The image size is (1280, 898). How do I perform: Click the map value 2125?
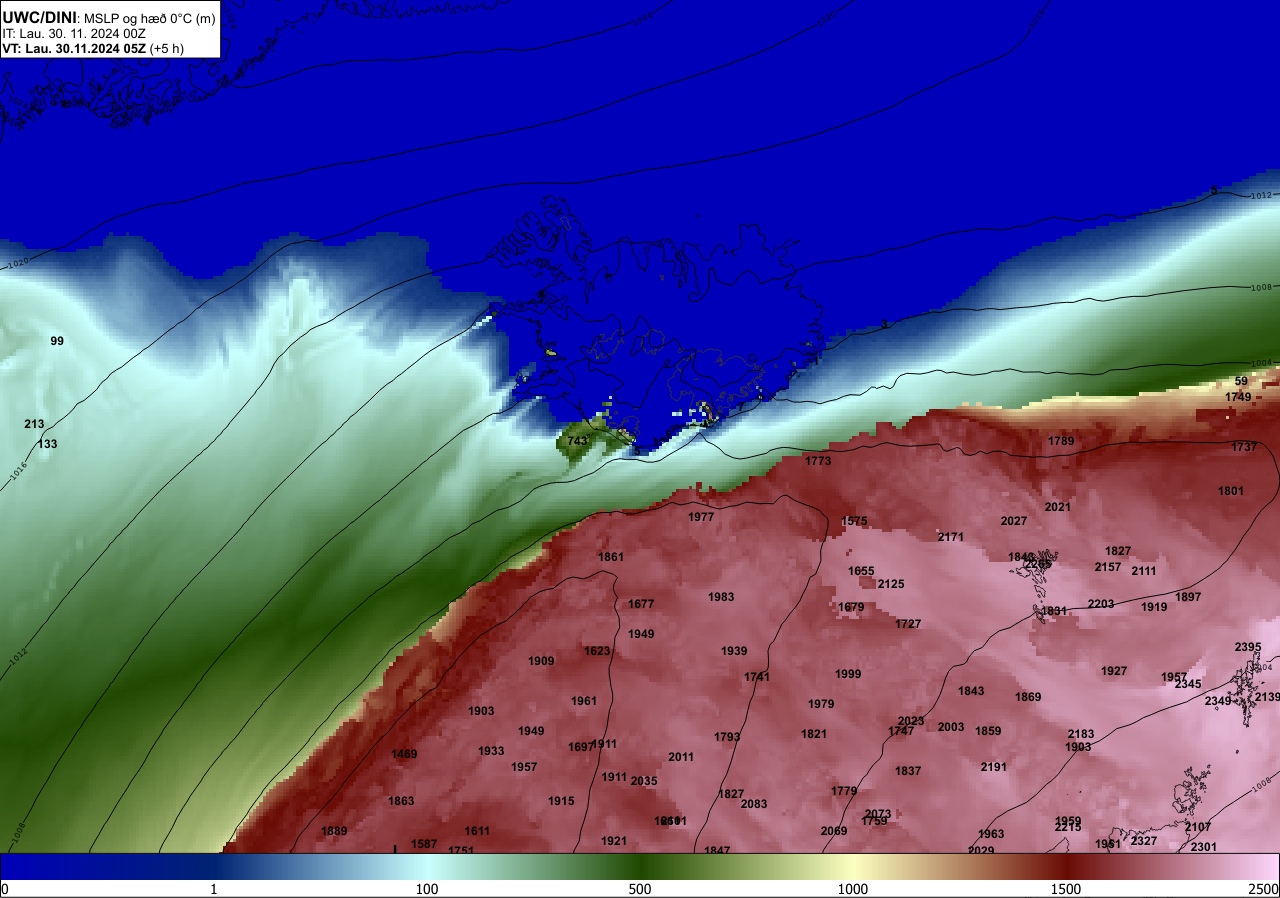pyautogui.click(x=891, y=584)
